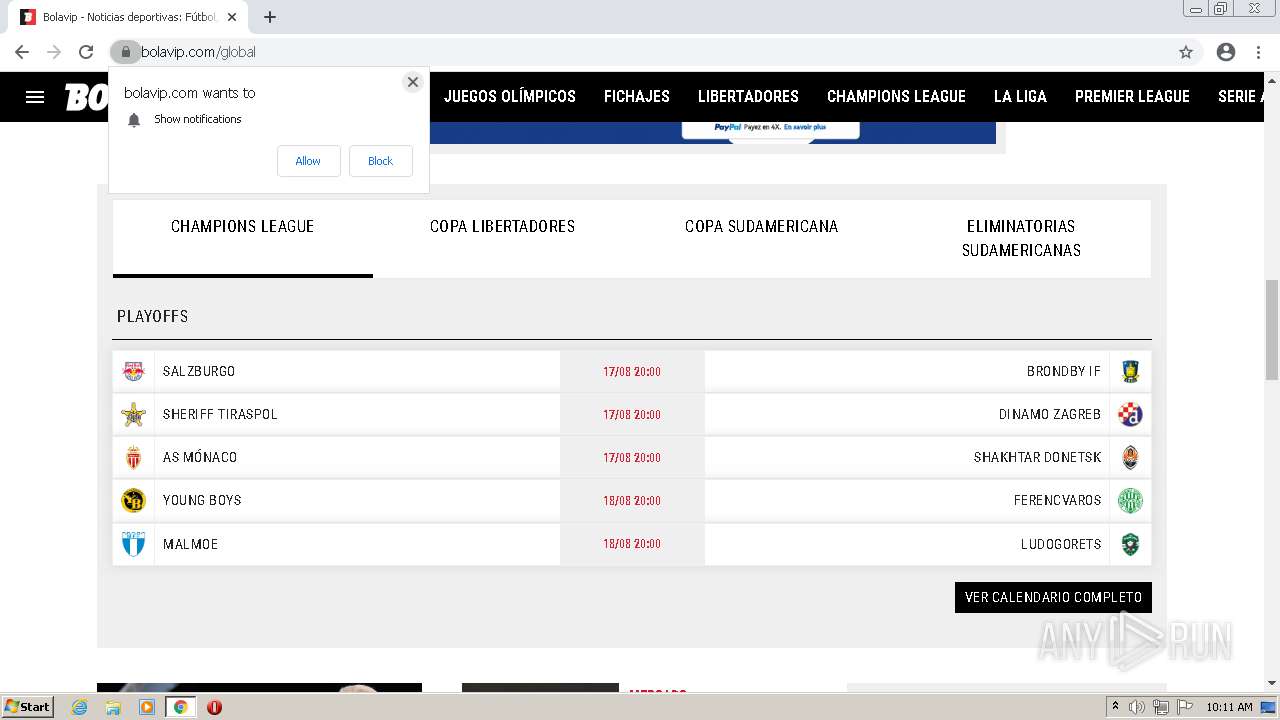The height and width of the screenshot is (720, 1280).
Task: Click the Salzburgo team name
Action: tap(199, 371)
